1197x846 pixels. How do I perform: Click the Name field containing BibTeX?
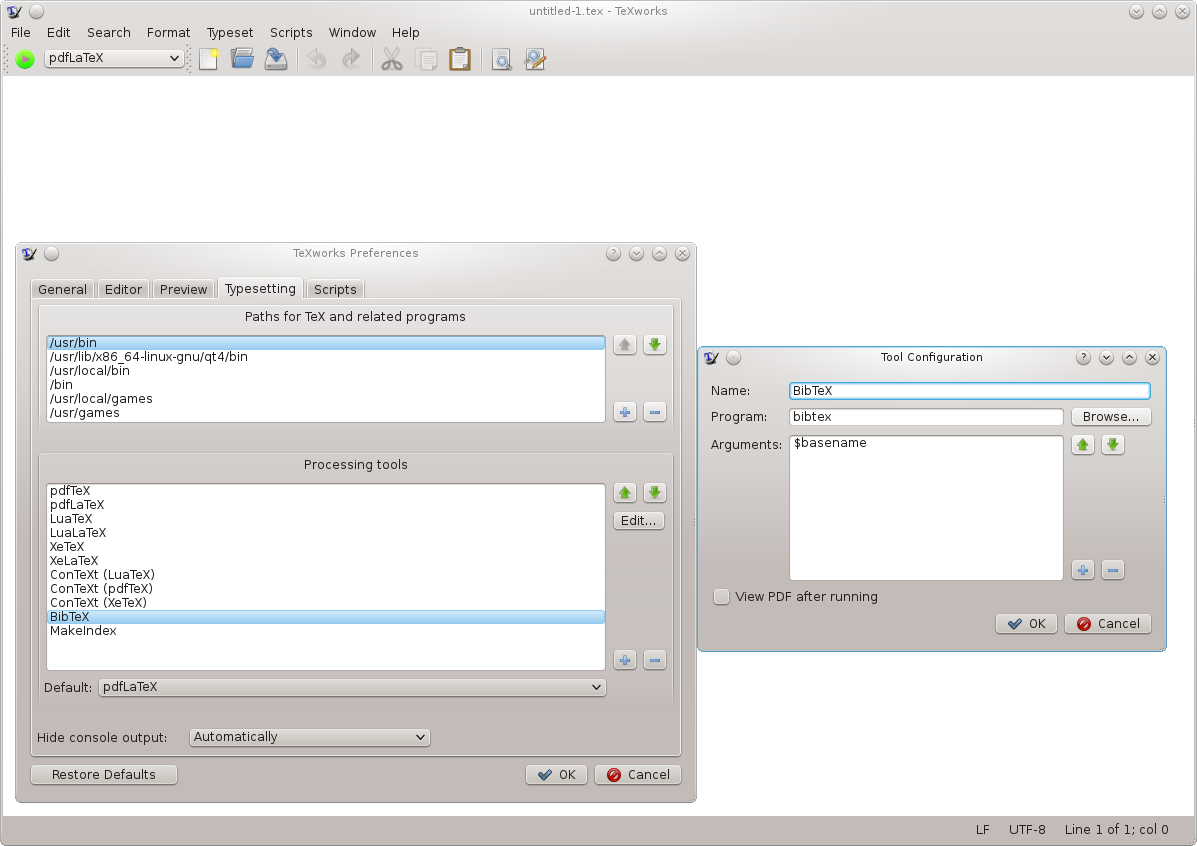970,391
